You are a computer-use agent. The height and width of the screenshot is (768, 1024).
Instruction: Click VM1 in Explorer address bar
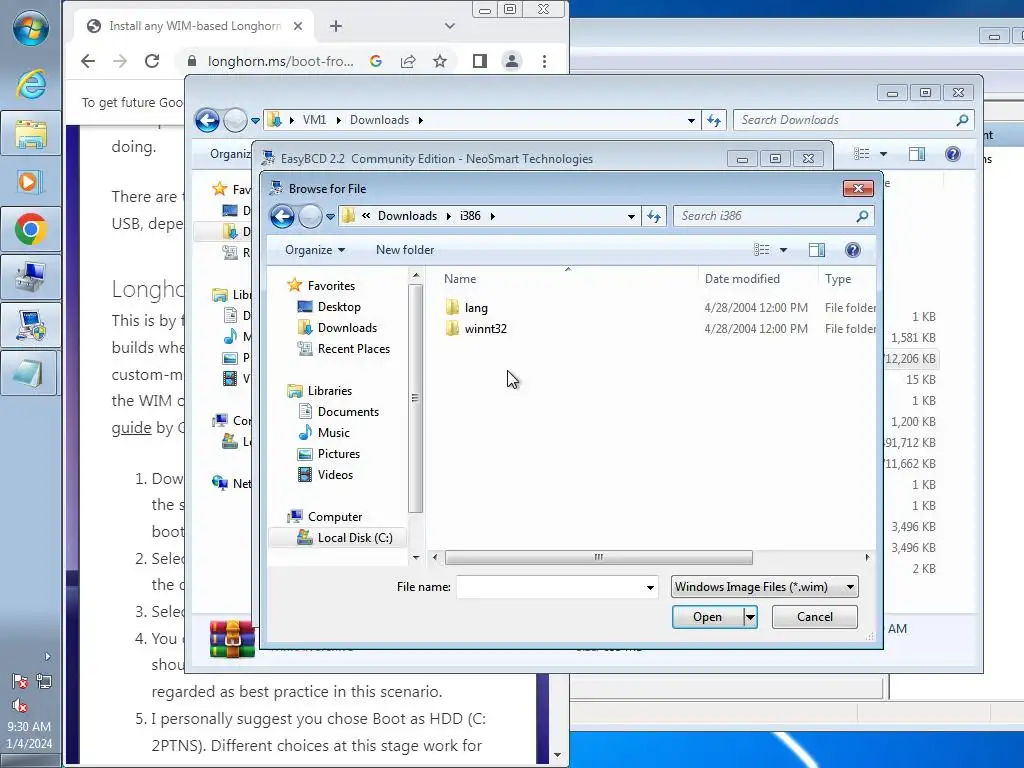(x=314, y=120)
